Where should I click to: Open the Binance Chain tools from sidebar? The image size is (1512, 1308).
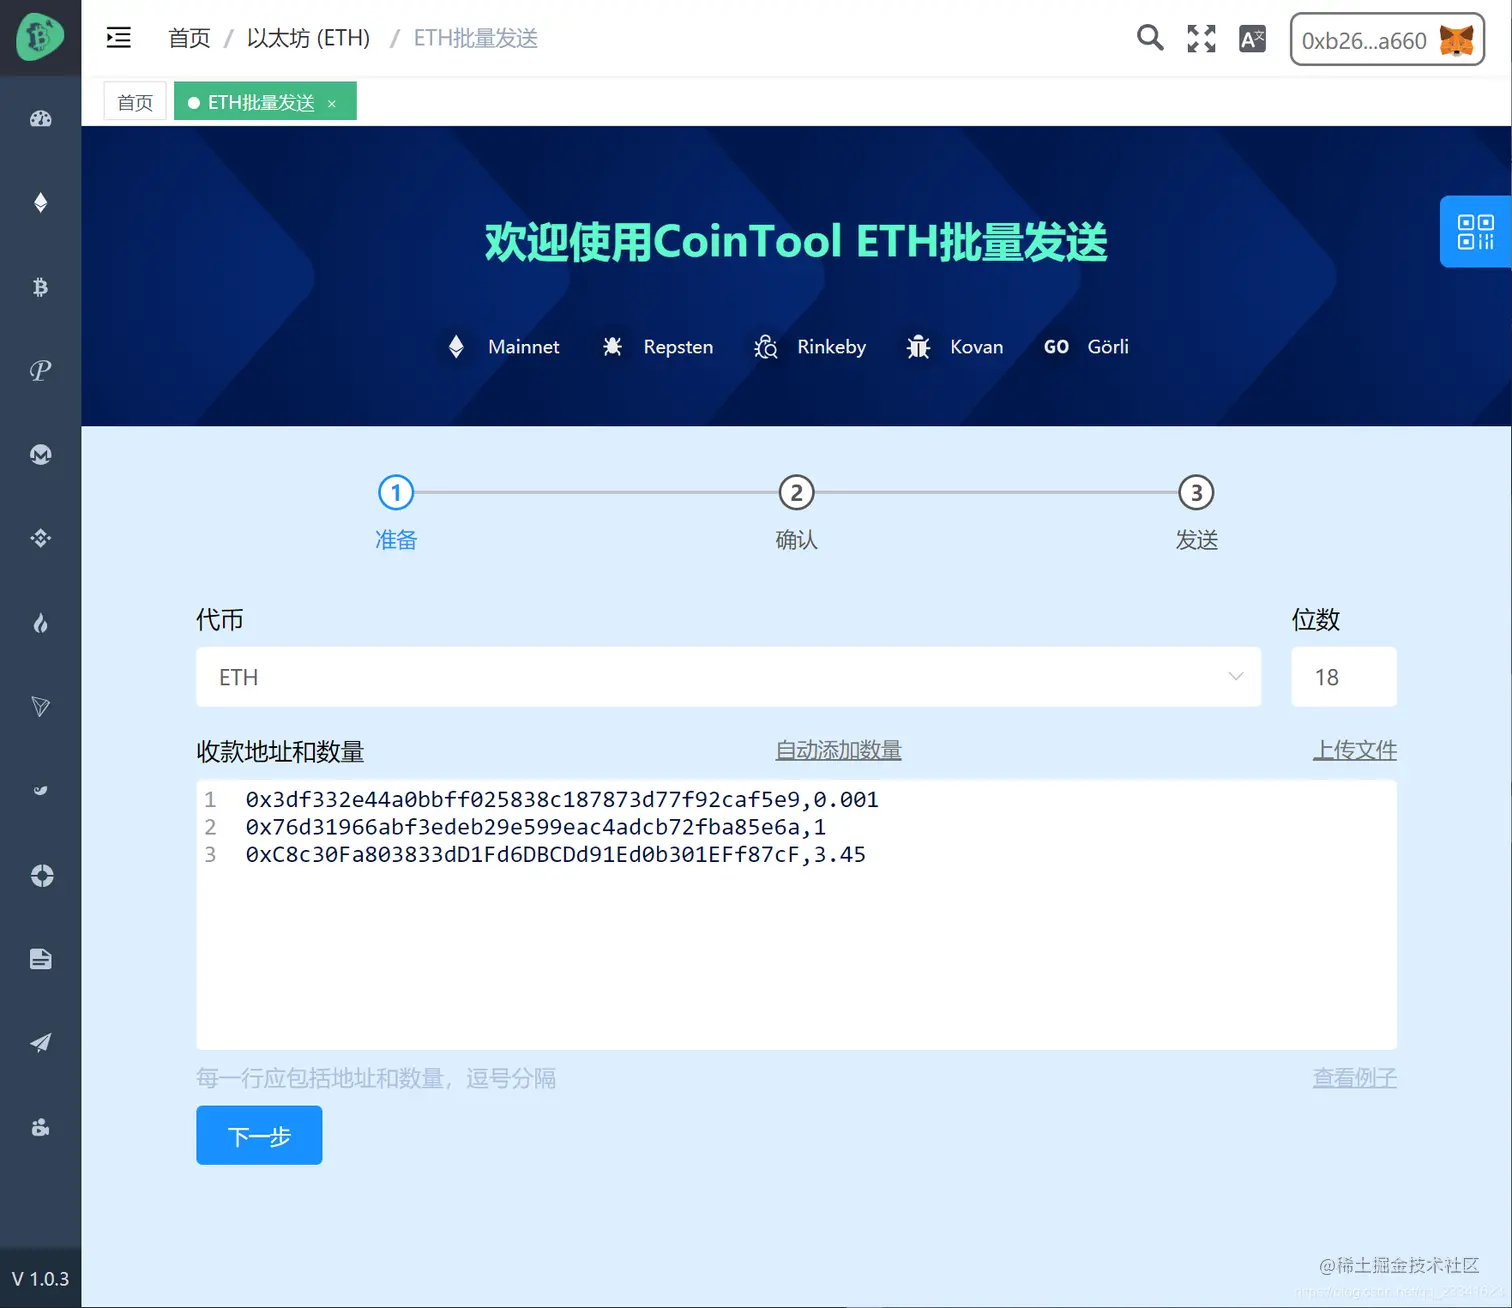(x=40, y=538)
